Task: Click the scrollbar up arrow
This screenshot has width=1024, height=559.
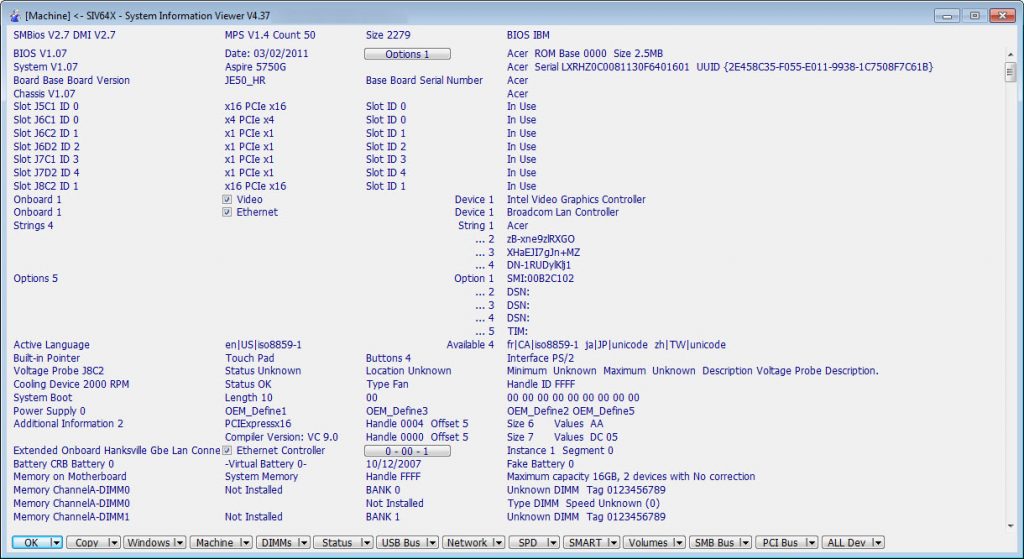Action: pos(1011,55)
